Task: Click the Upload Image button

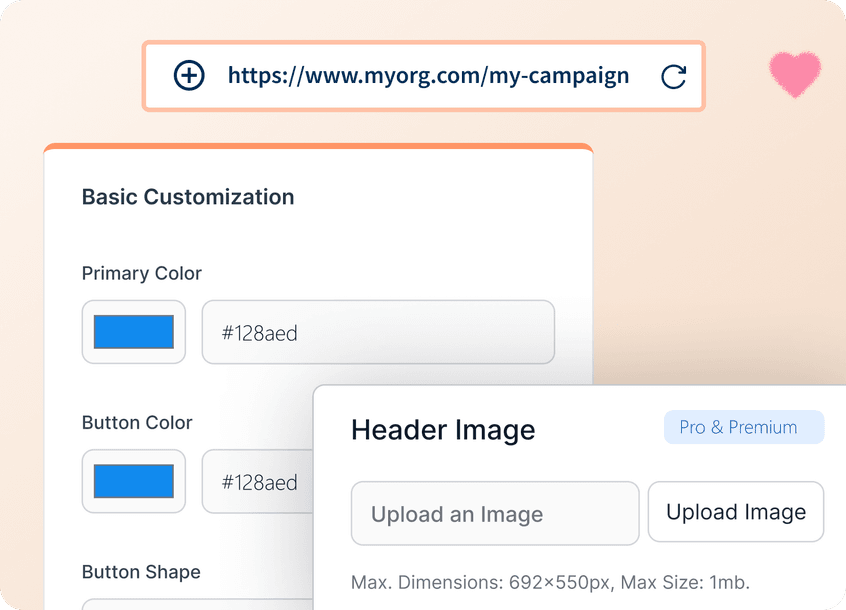Action: click(x=736, y=512)
